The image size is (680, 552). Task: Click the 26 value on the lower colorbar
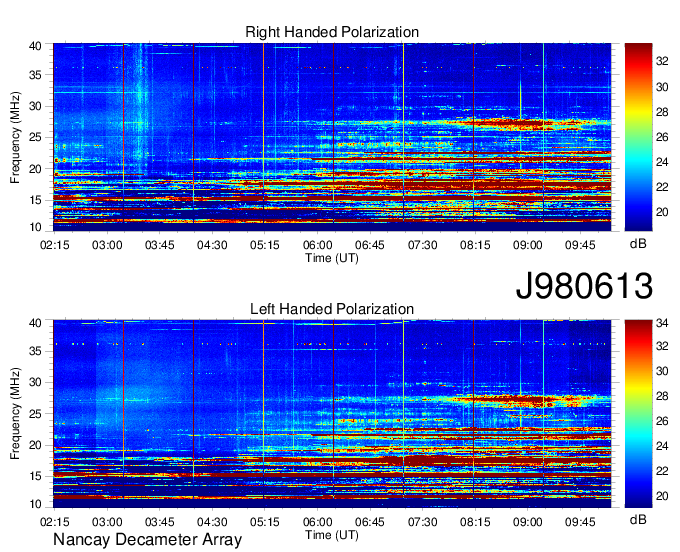click(x=662, y=421)
